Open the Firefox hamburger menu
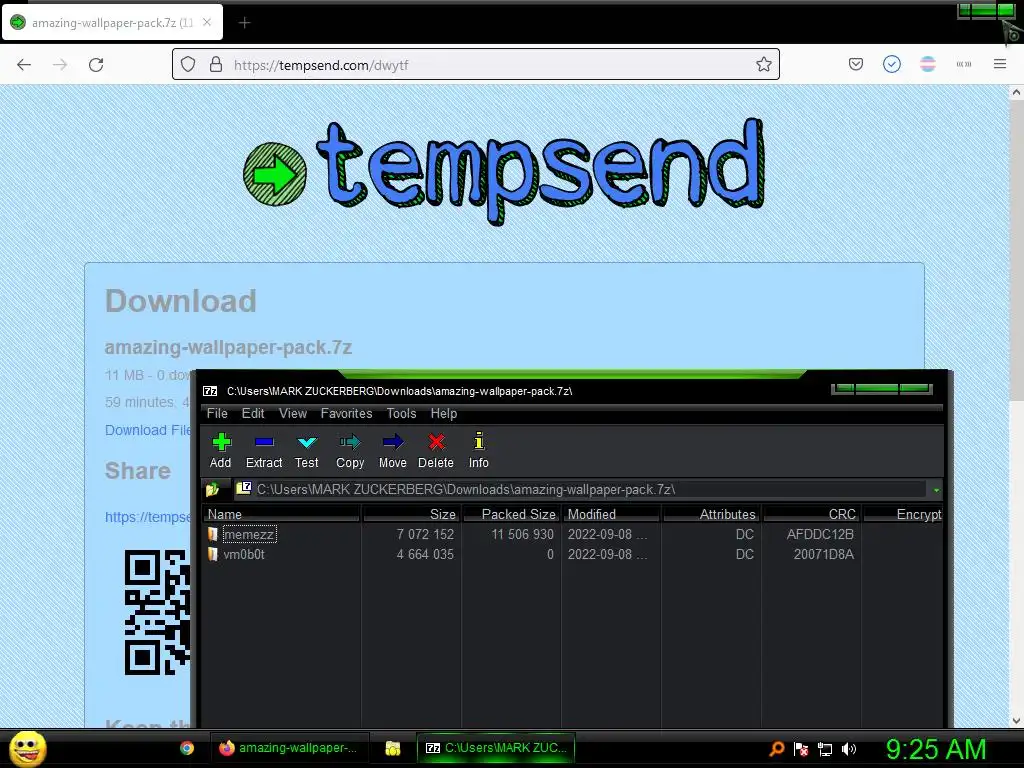 tap(1000, 64)
